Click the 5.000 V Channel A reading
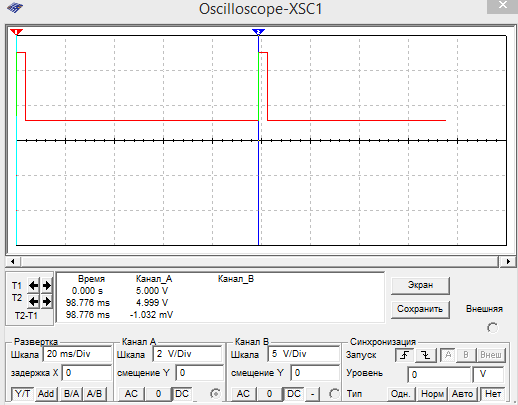 [152, 291]
